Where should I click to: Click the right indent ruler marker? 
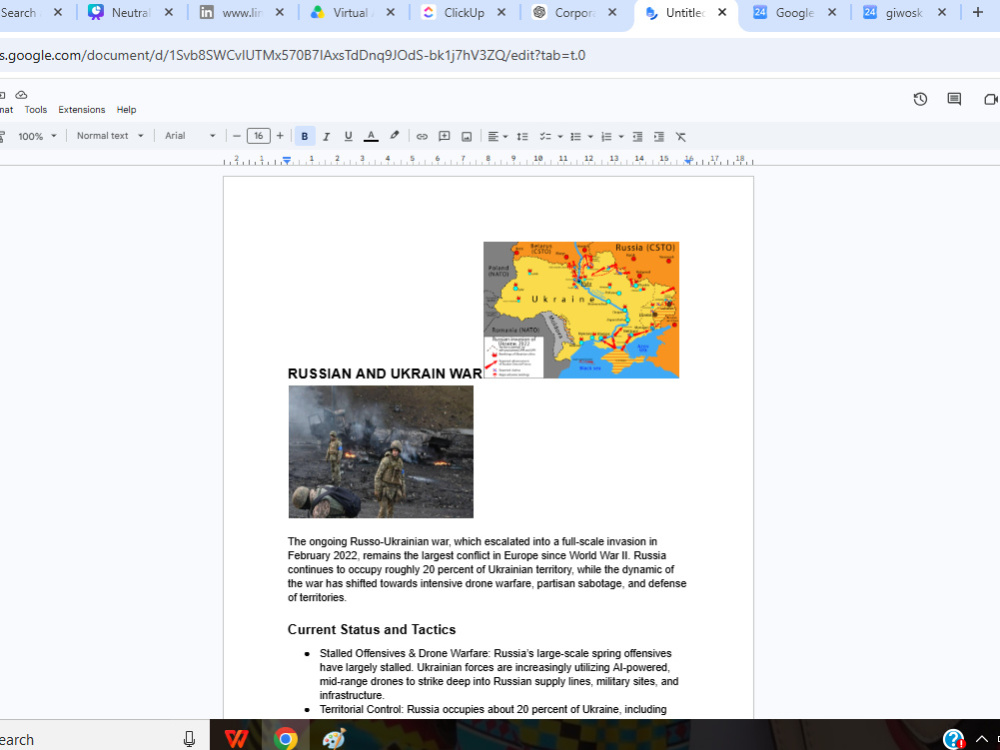(x=689, y=161)
